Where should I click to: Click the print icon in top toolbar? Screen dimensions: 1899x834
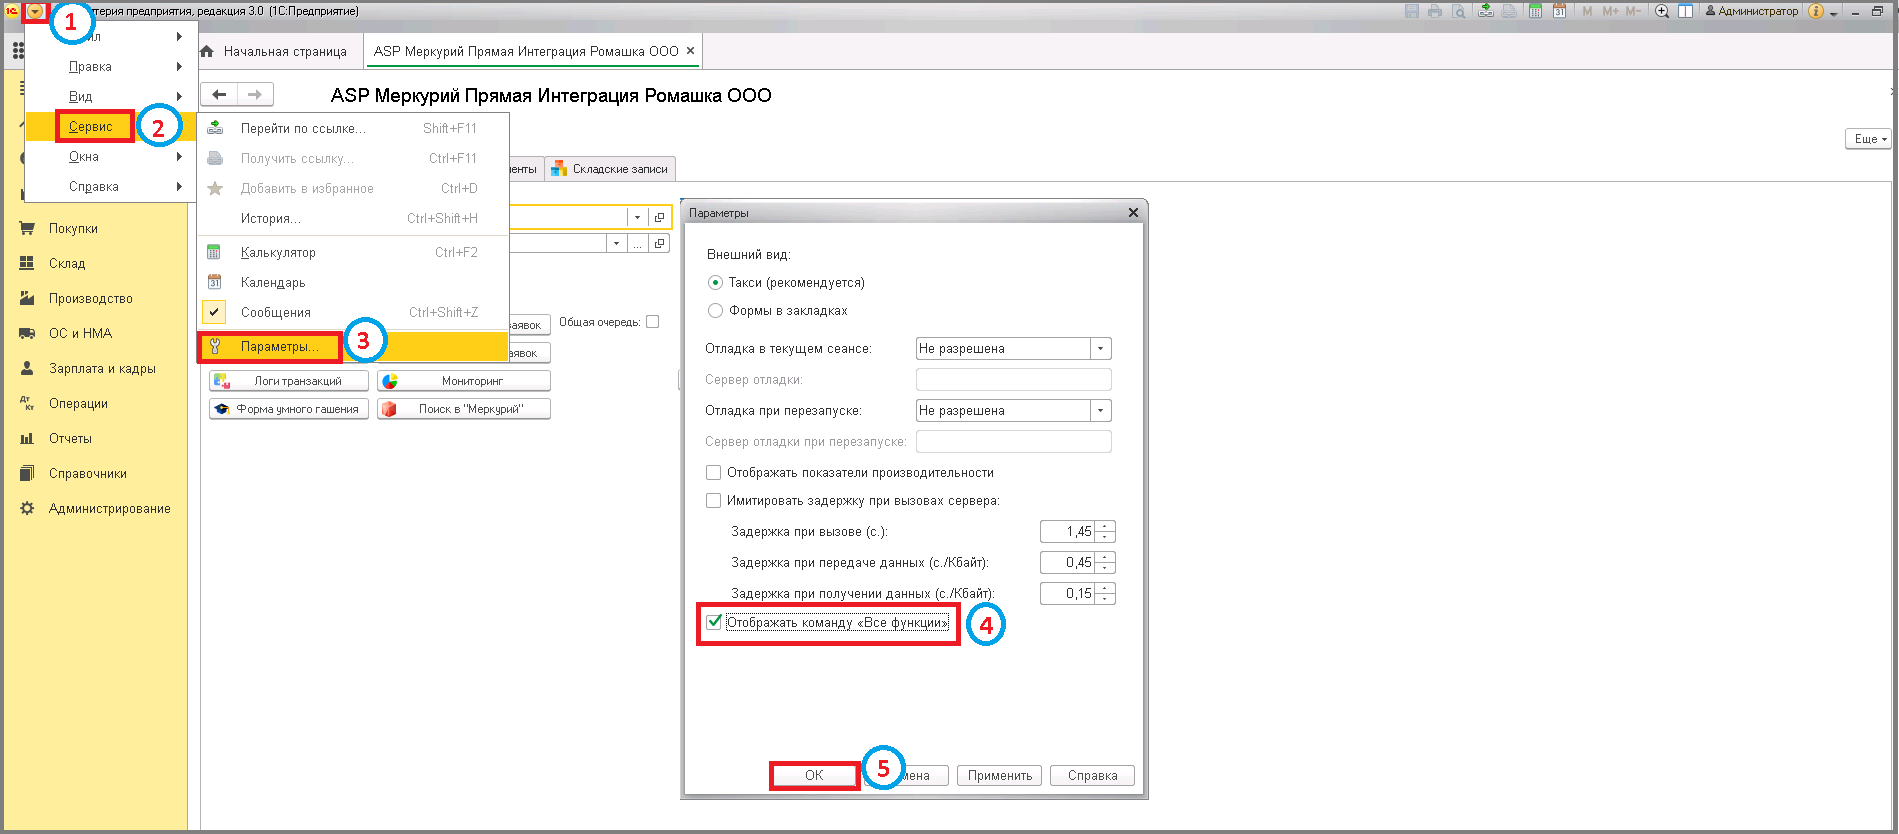tap(1435, 11)
